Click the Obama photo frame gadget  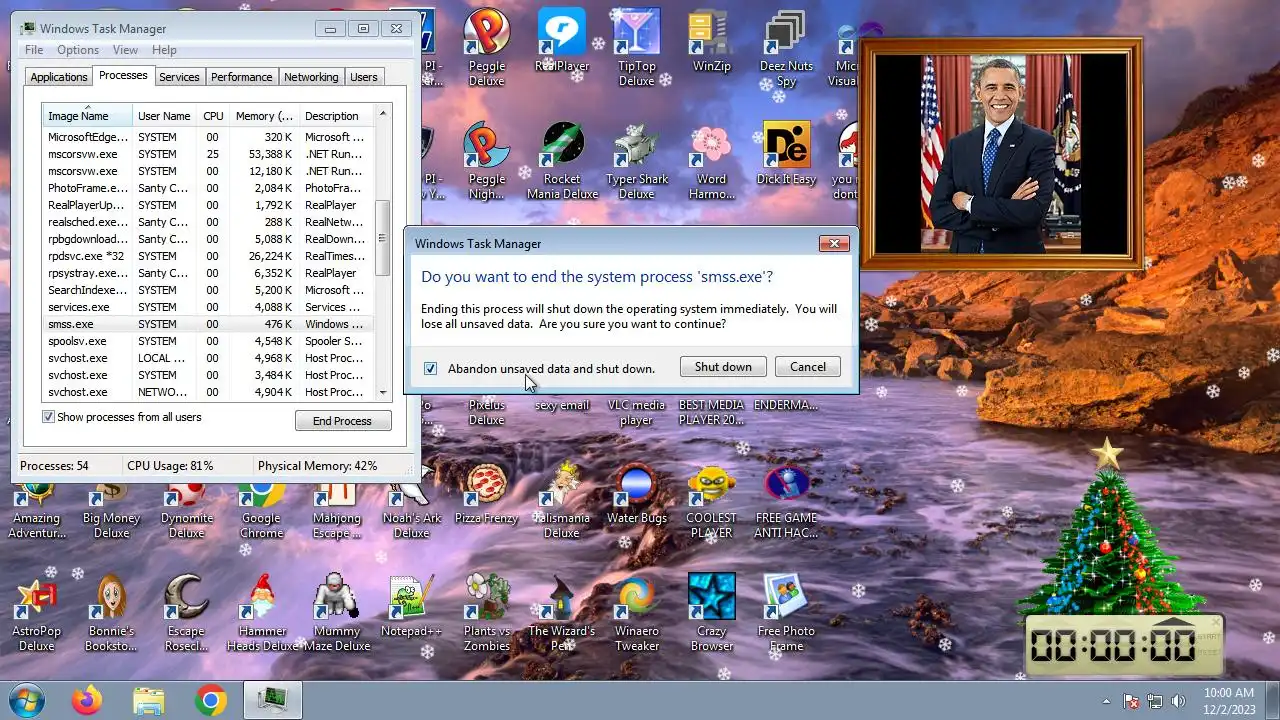pos(1001,154)
